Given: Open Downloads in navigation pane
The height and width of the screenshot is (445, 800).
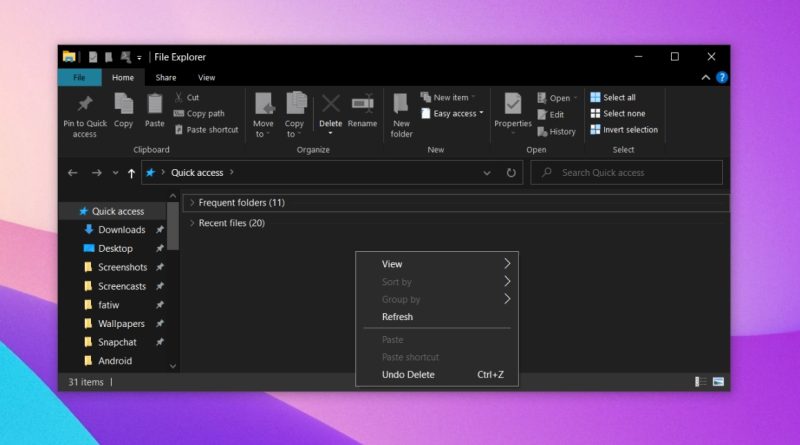Looking at the screenshot, I should 123,230.
